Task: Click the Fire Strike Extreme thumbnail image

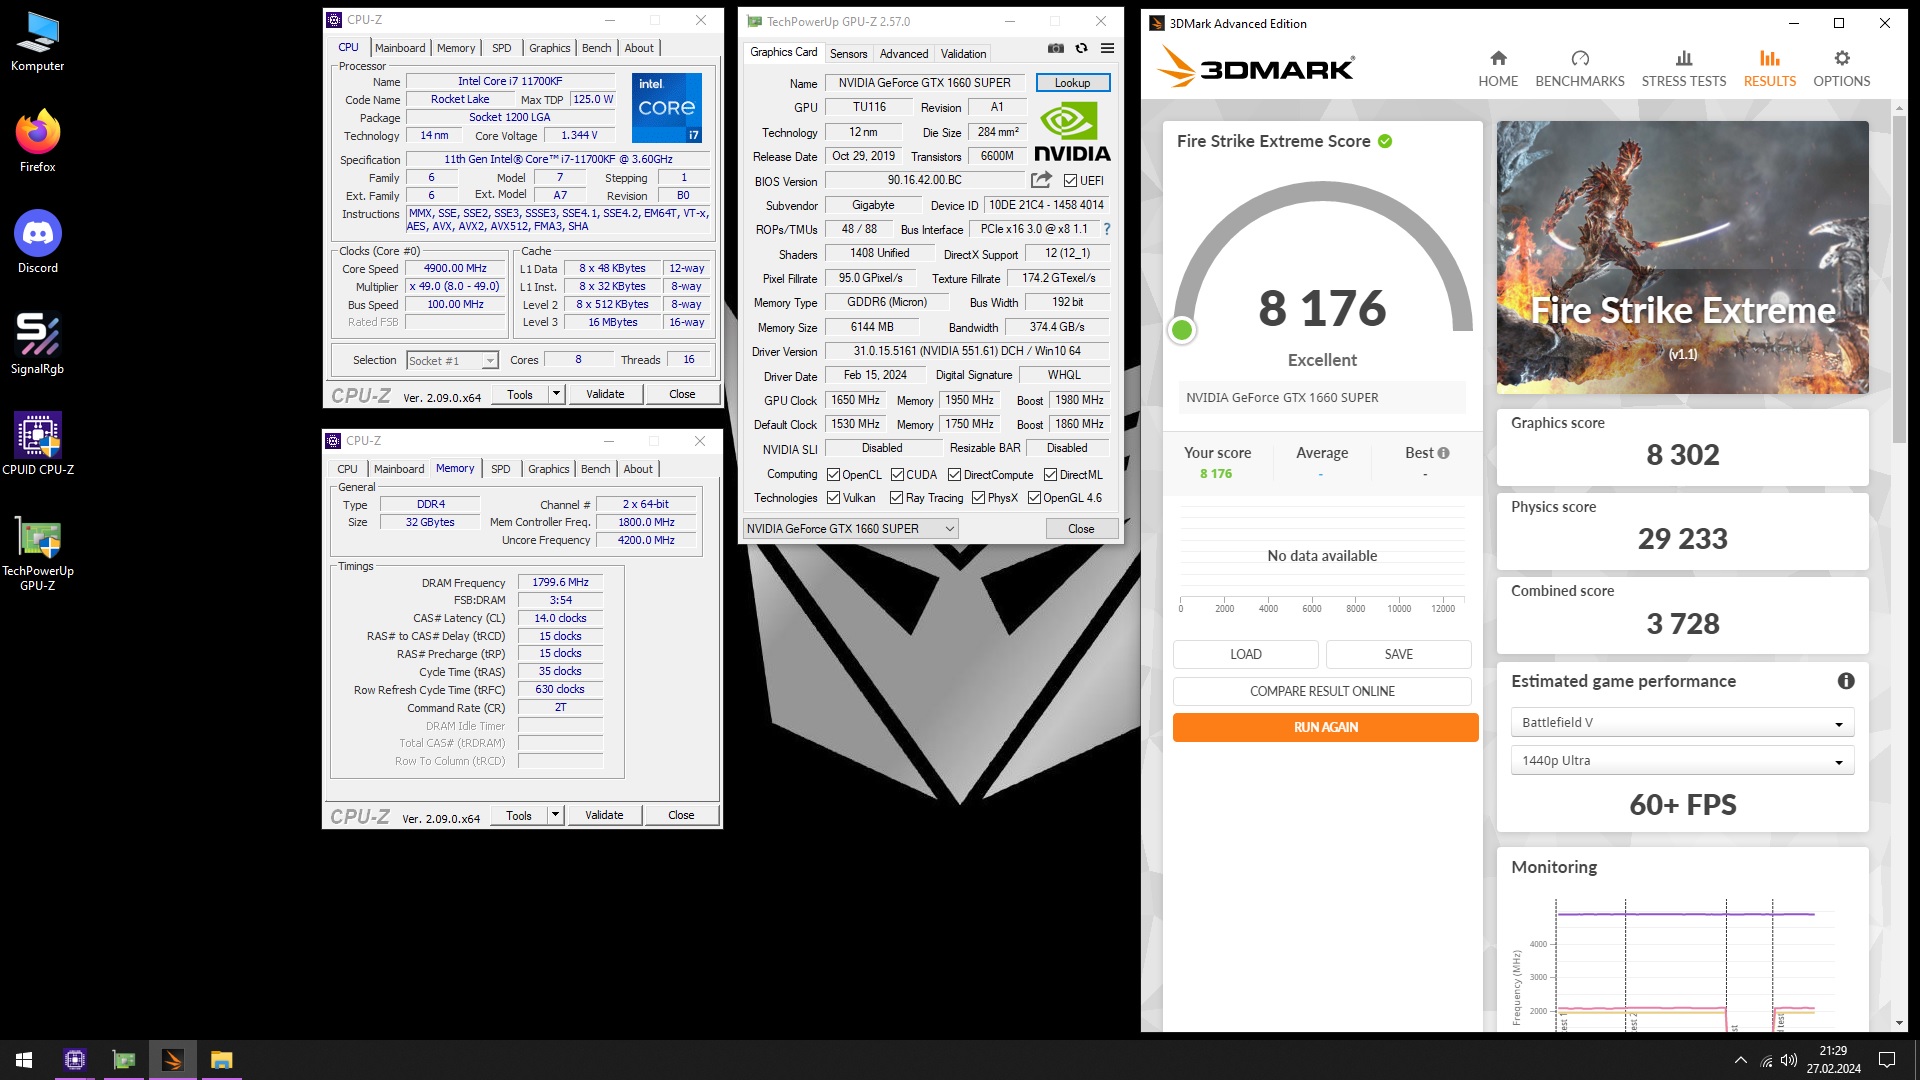Action: (x=1682, y=257)
